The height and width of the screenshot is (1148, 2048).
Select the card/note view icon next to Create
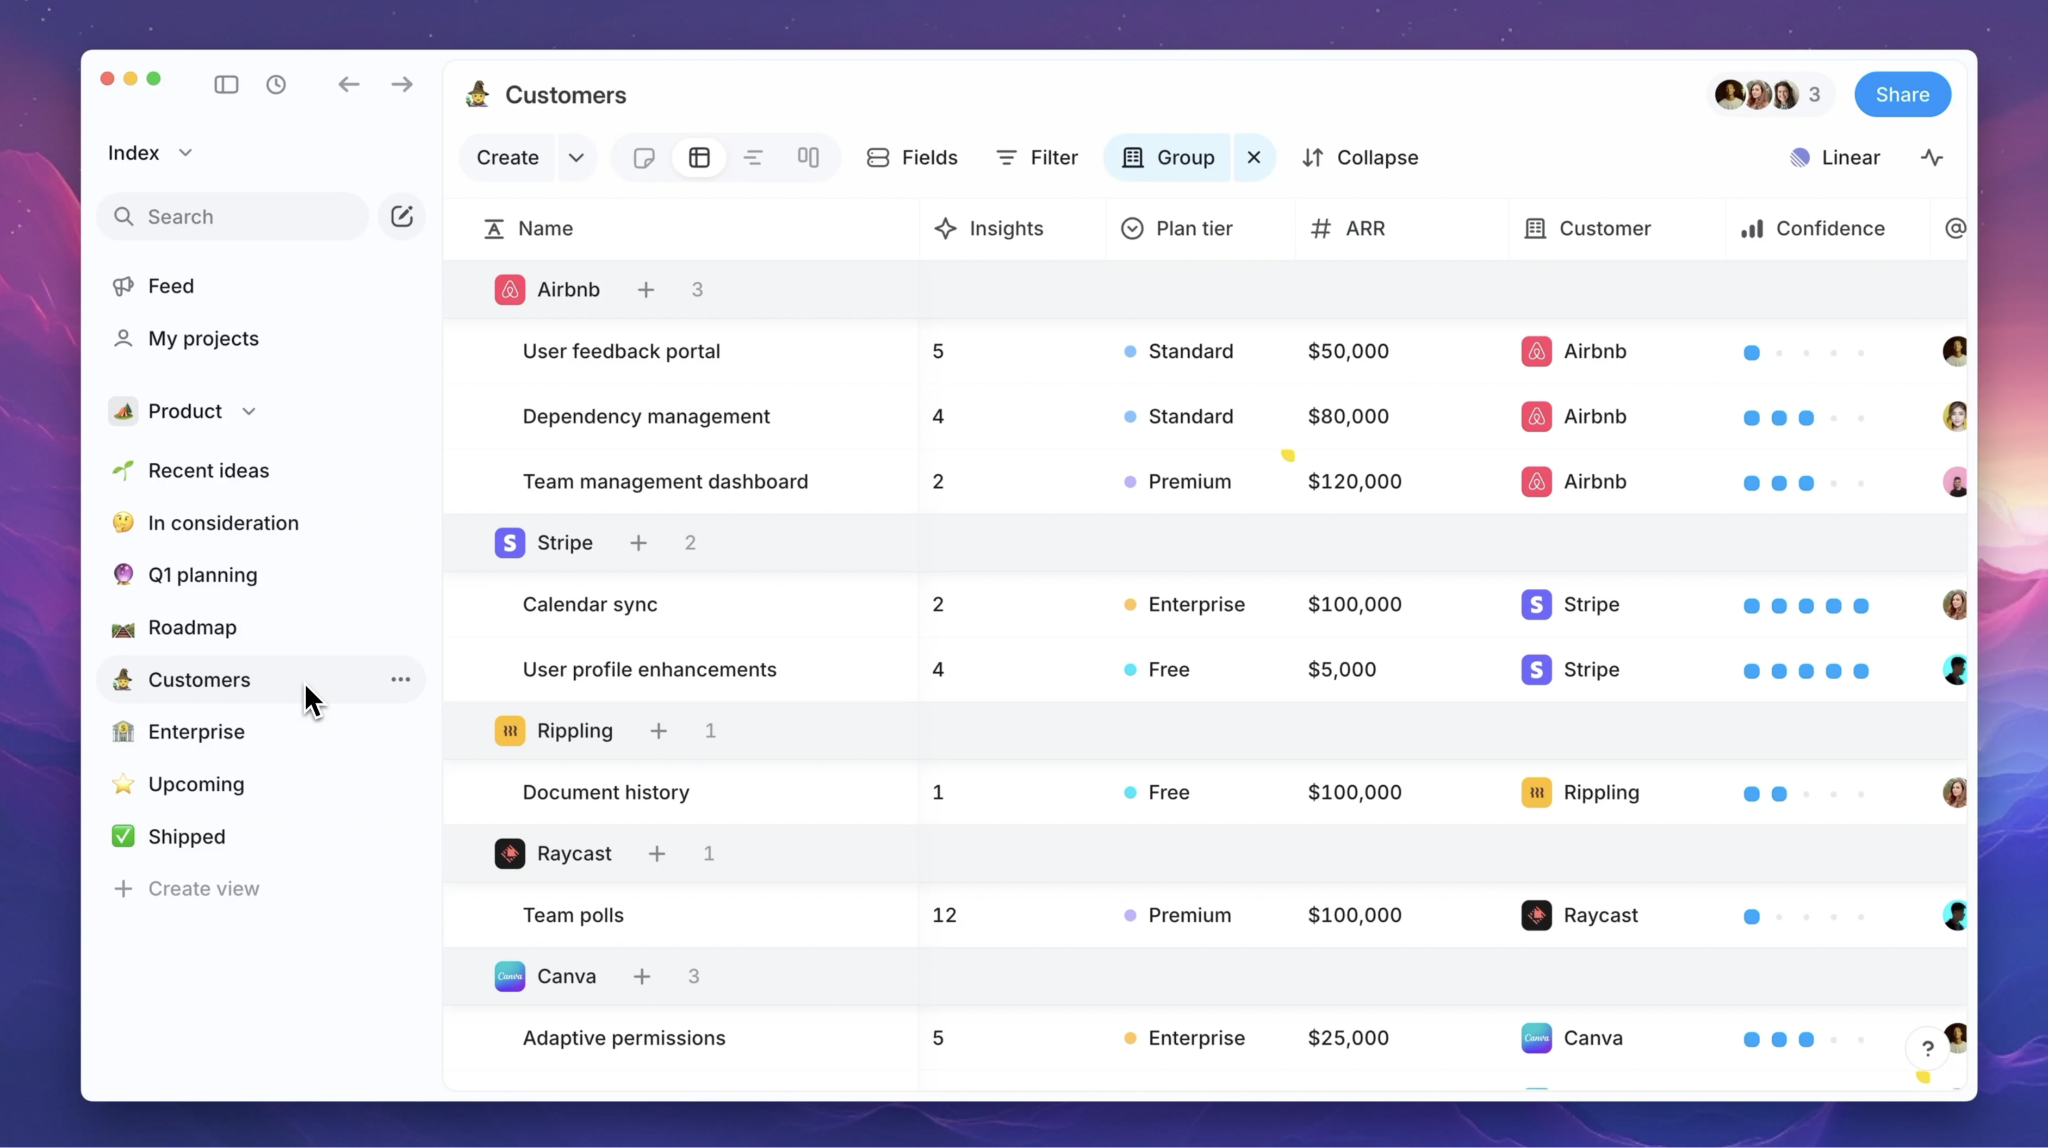tap(643, 157)
